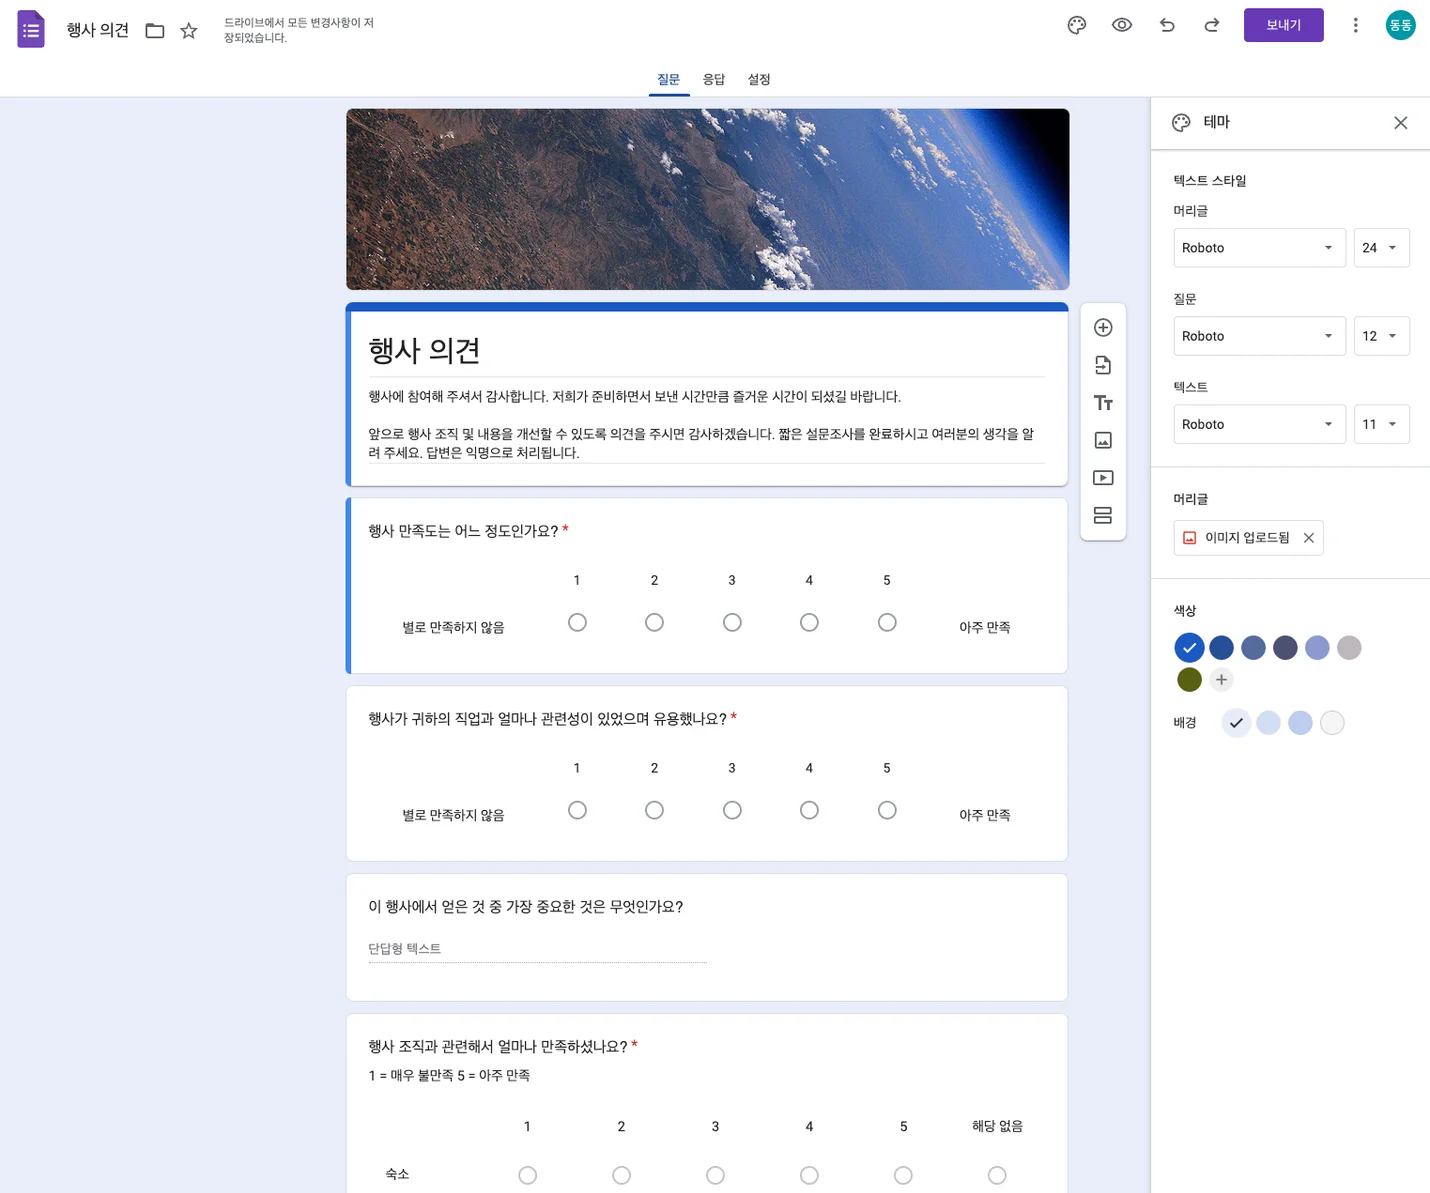Viewport: 1430px width, 1193px height.
Task: Switch to the 설정 tab
Action: point(759,80)
